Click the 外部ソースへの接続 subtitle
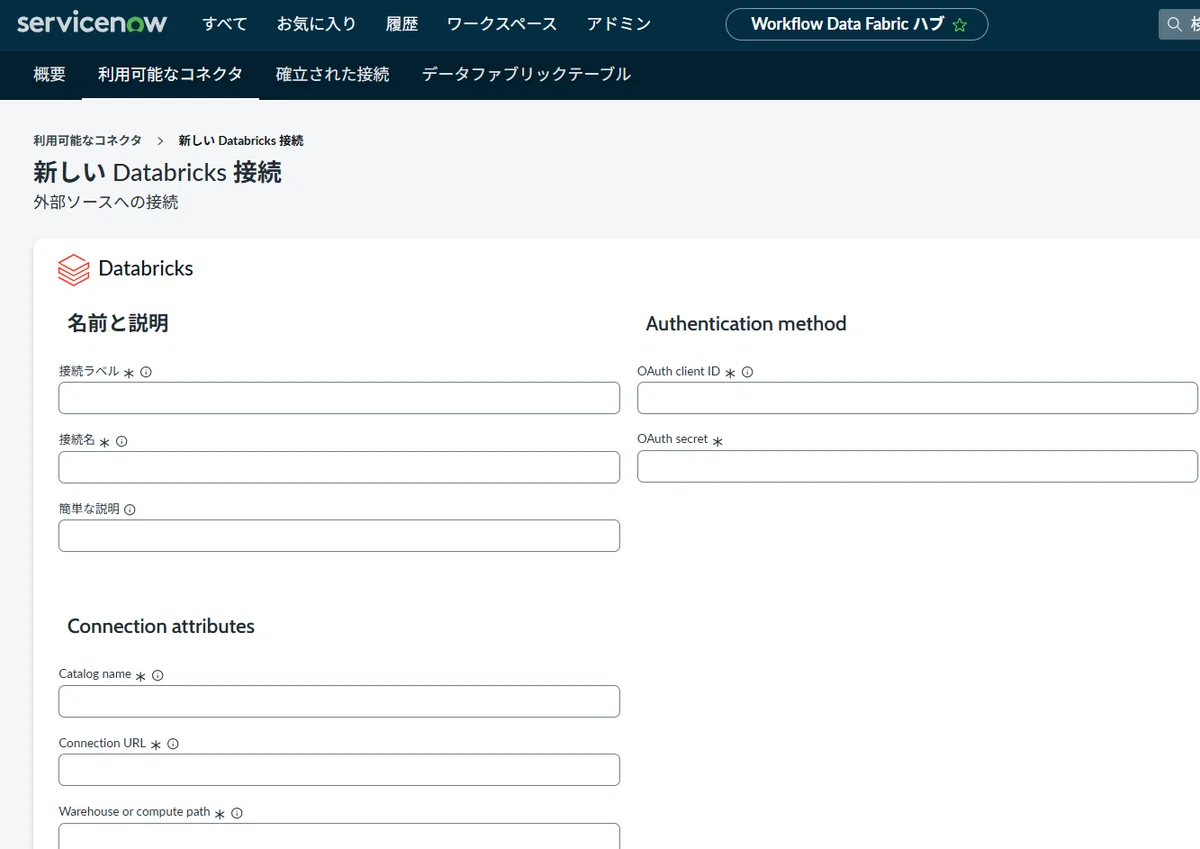The image size is (1200, 849). (106, 202)
